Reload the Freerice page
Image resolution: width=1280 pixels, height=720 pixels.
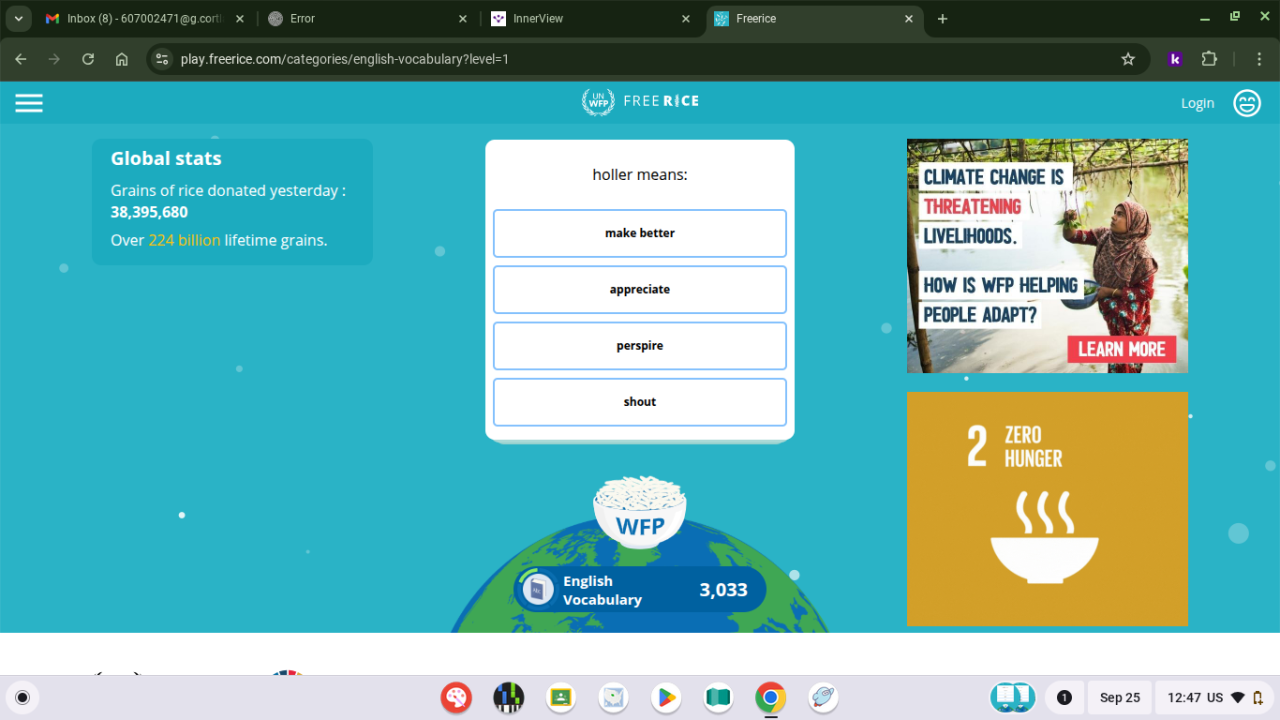(x=88, y=59)
